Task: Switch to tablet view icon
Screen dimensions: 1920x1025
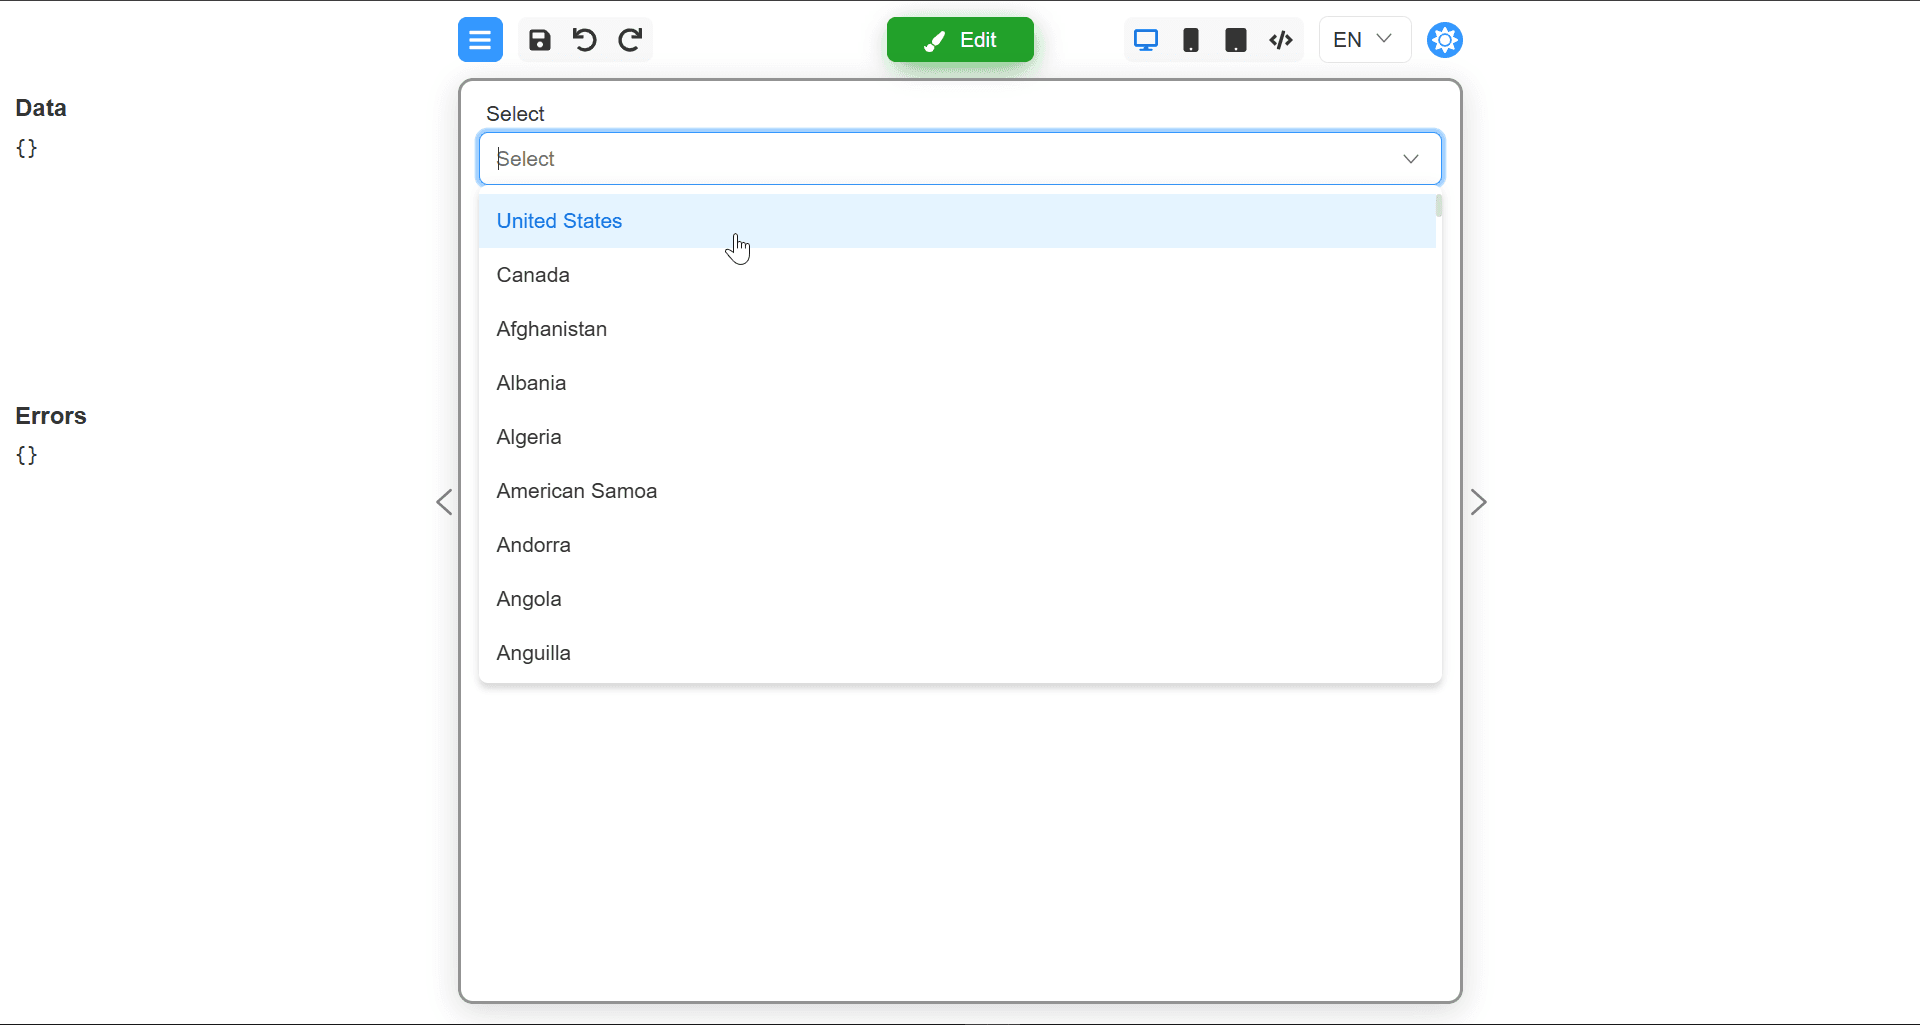Action: click(1236, 40)
